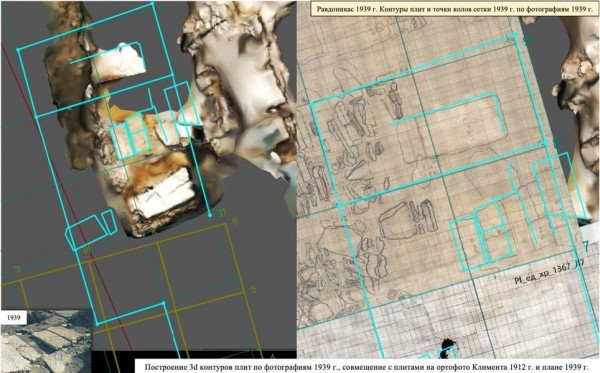
Task: Click cyan corner point at top of left view
Action: click(152, 4)
